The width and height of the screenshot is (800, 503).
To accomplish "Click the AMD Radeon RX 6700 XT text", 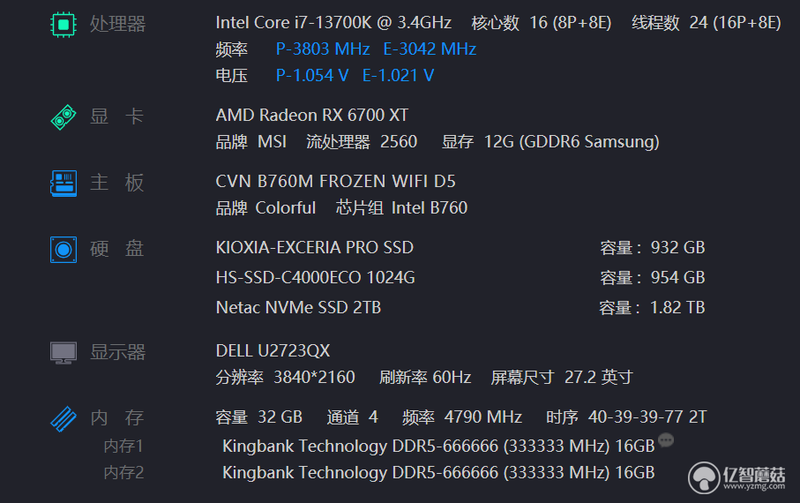I will pyautogui.click(x=312, y=115).
